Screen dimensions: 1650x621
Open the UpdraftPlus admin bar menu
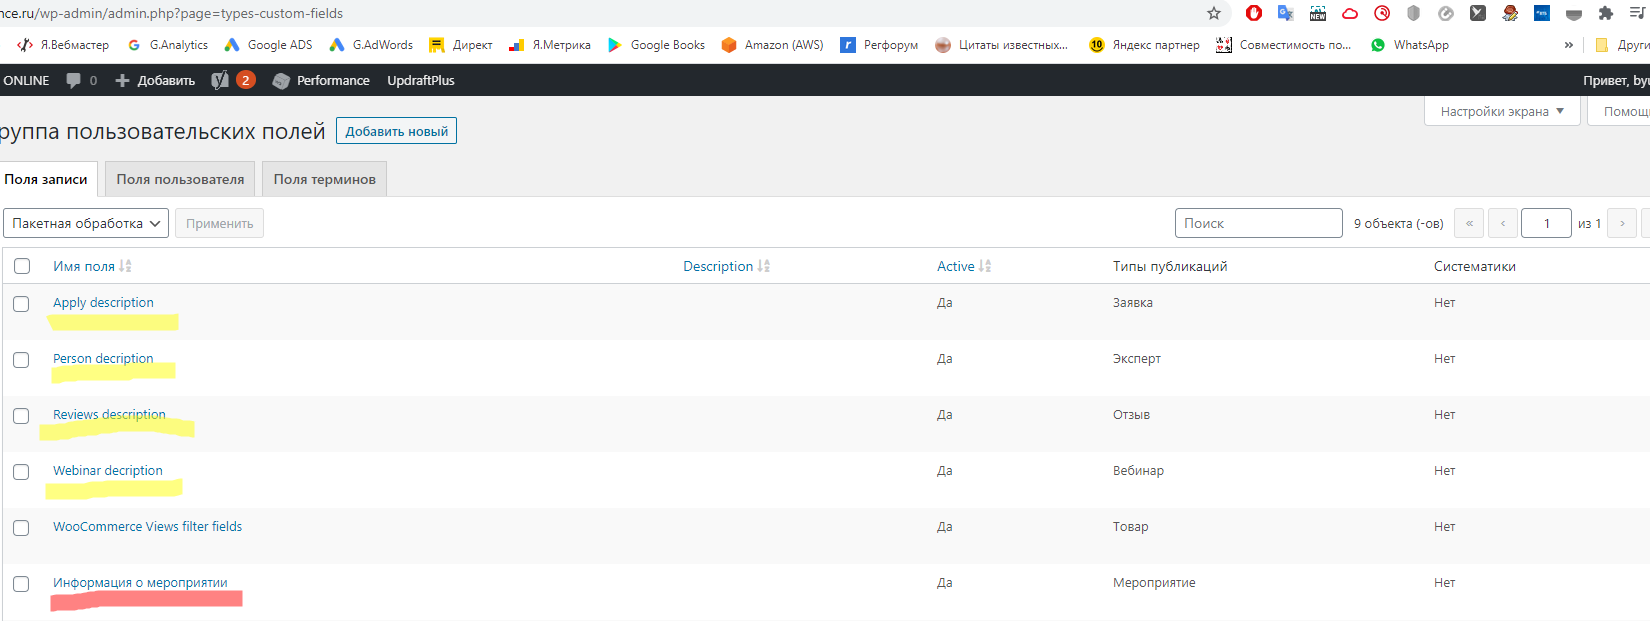point(421,80)
